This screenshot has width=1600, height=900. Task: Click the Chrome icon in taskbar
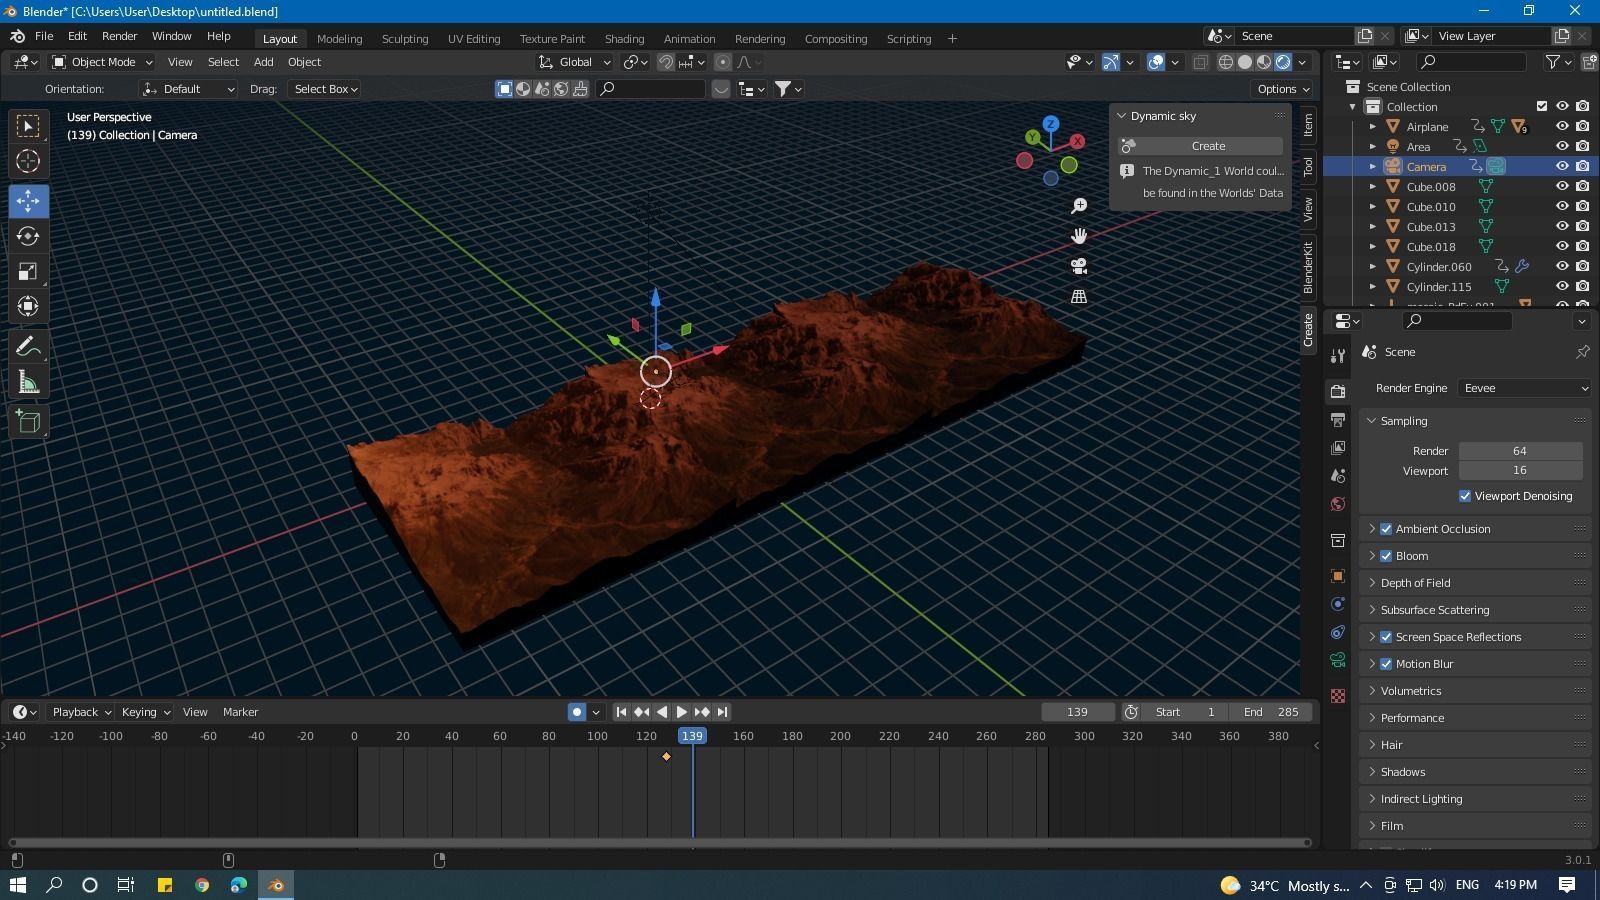pyautogui.click(x=202, y=885)
